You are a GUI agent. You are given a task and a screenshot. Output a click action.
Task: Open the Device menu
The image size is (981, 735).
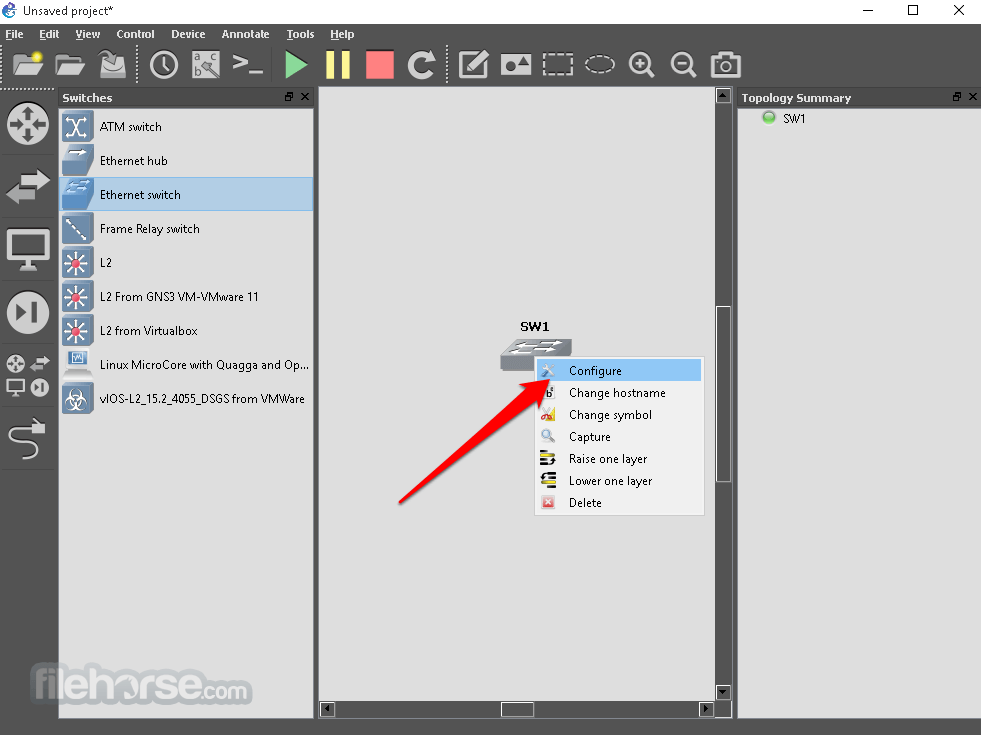(x=188, y=34)
